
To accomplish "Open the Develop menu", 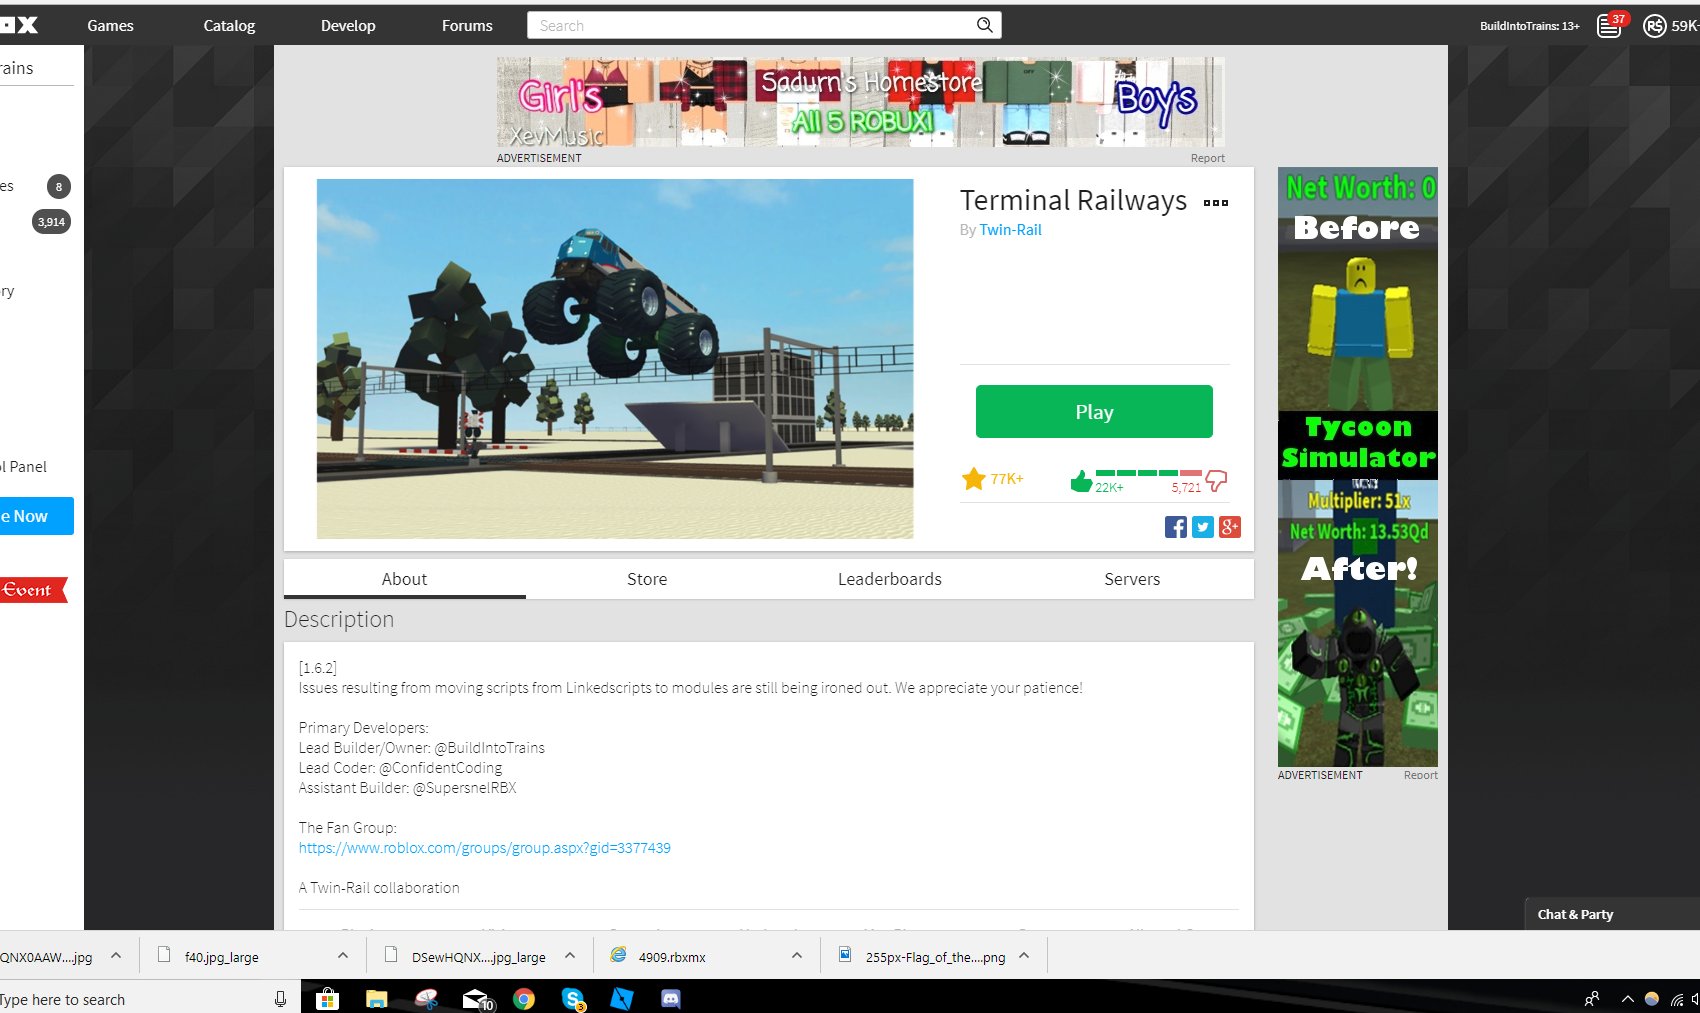I will (x=348, y=25).
